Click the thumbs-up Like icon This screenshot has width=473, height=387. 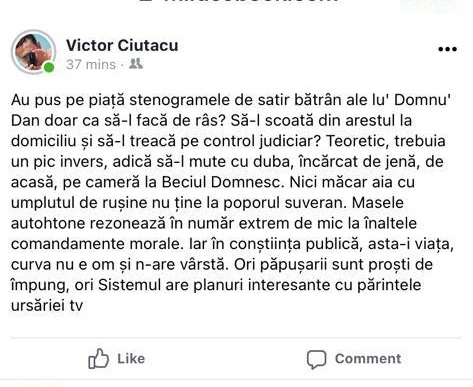pyautogui.click(x=98, y=359)
